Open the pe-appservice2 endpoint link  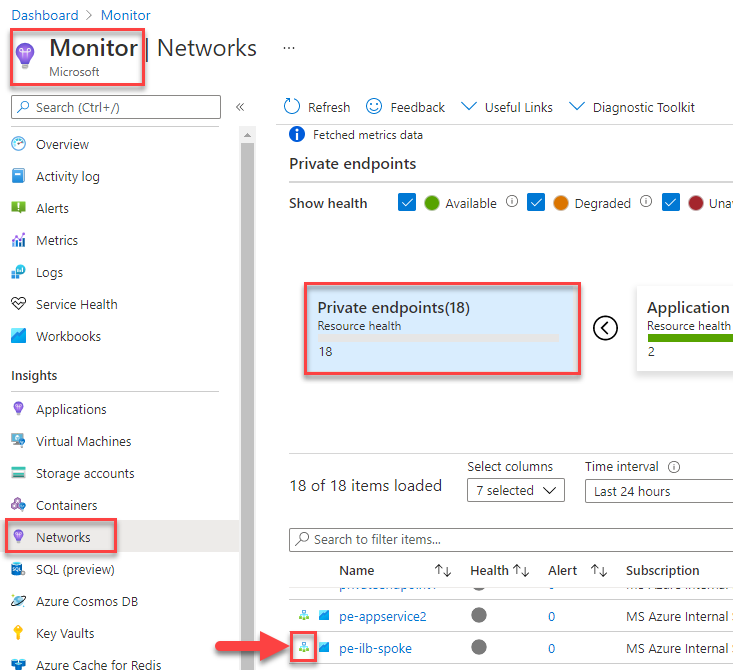382,616
